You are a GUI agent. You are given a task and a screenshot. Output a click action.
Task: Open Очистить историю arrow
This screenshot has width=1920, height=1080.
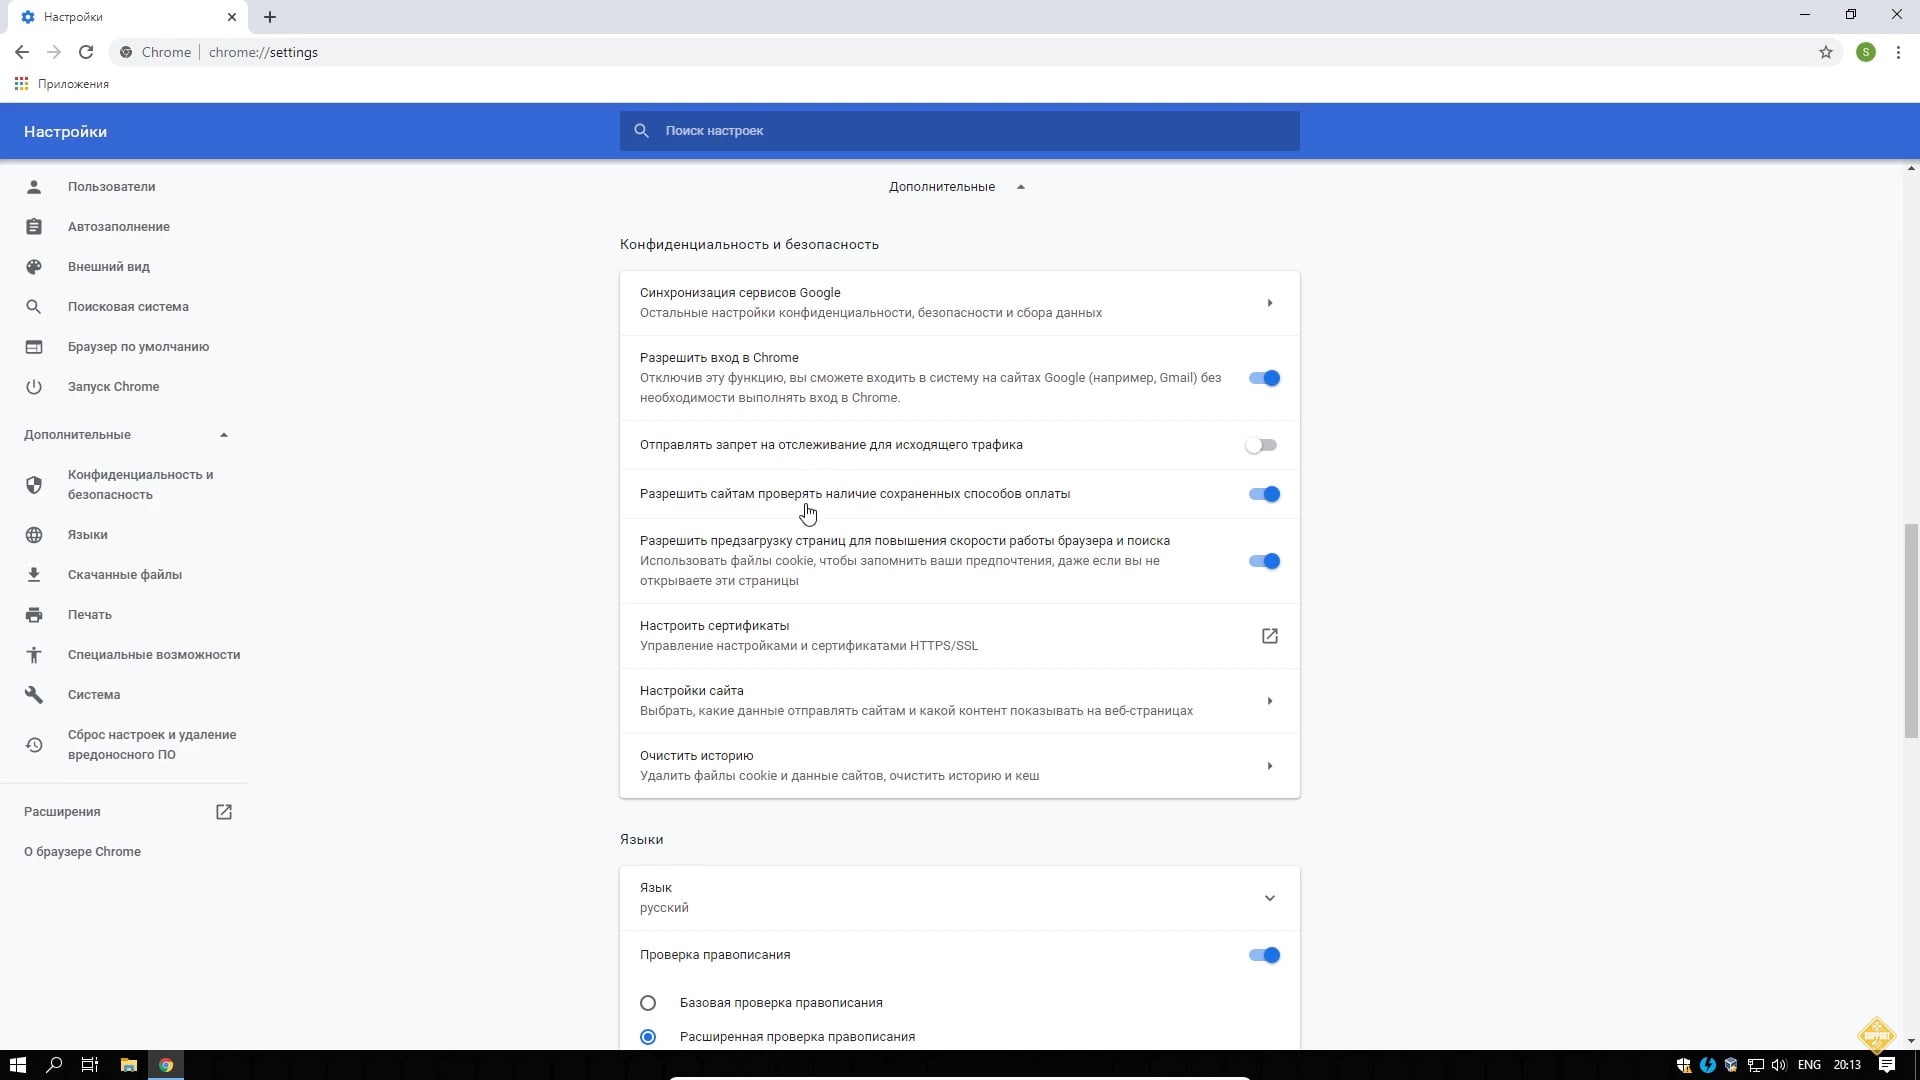click(1270, 766)
